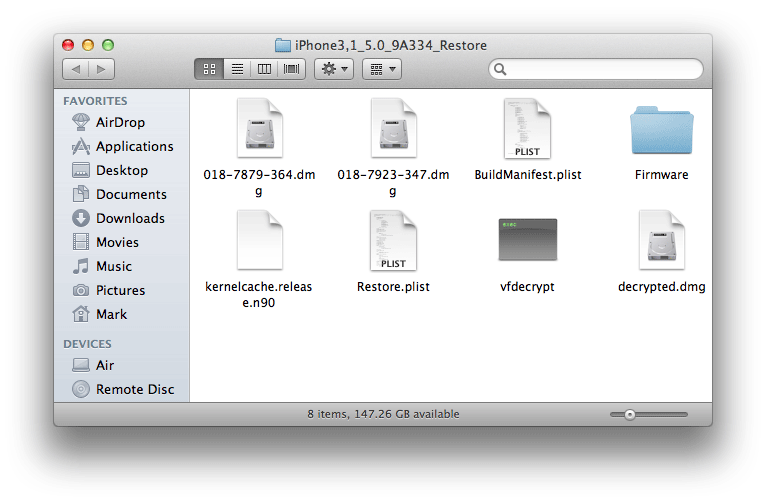
Task: Open the item arrangement dropdown
Action: [x=381, y=69]
